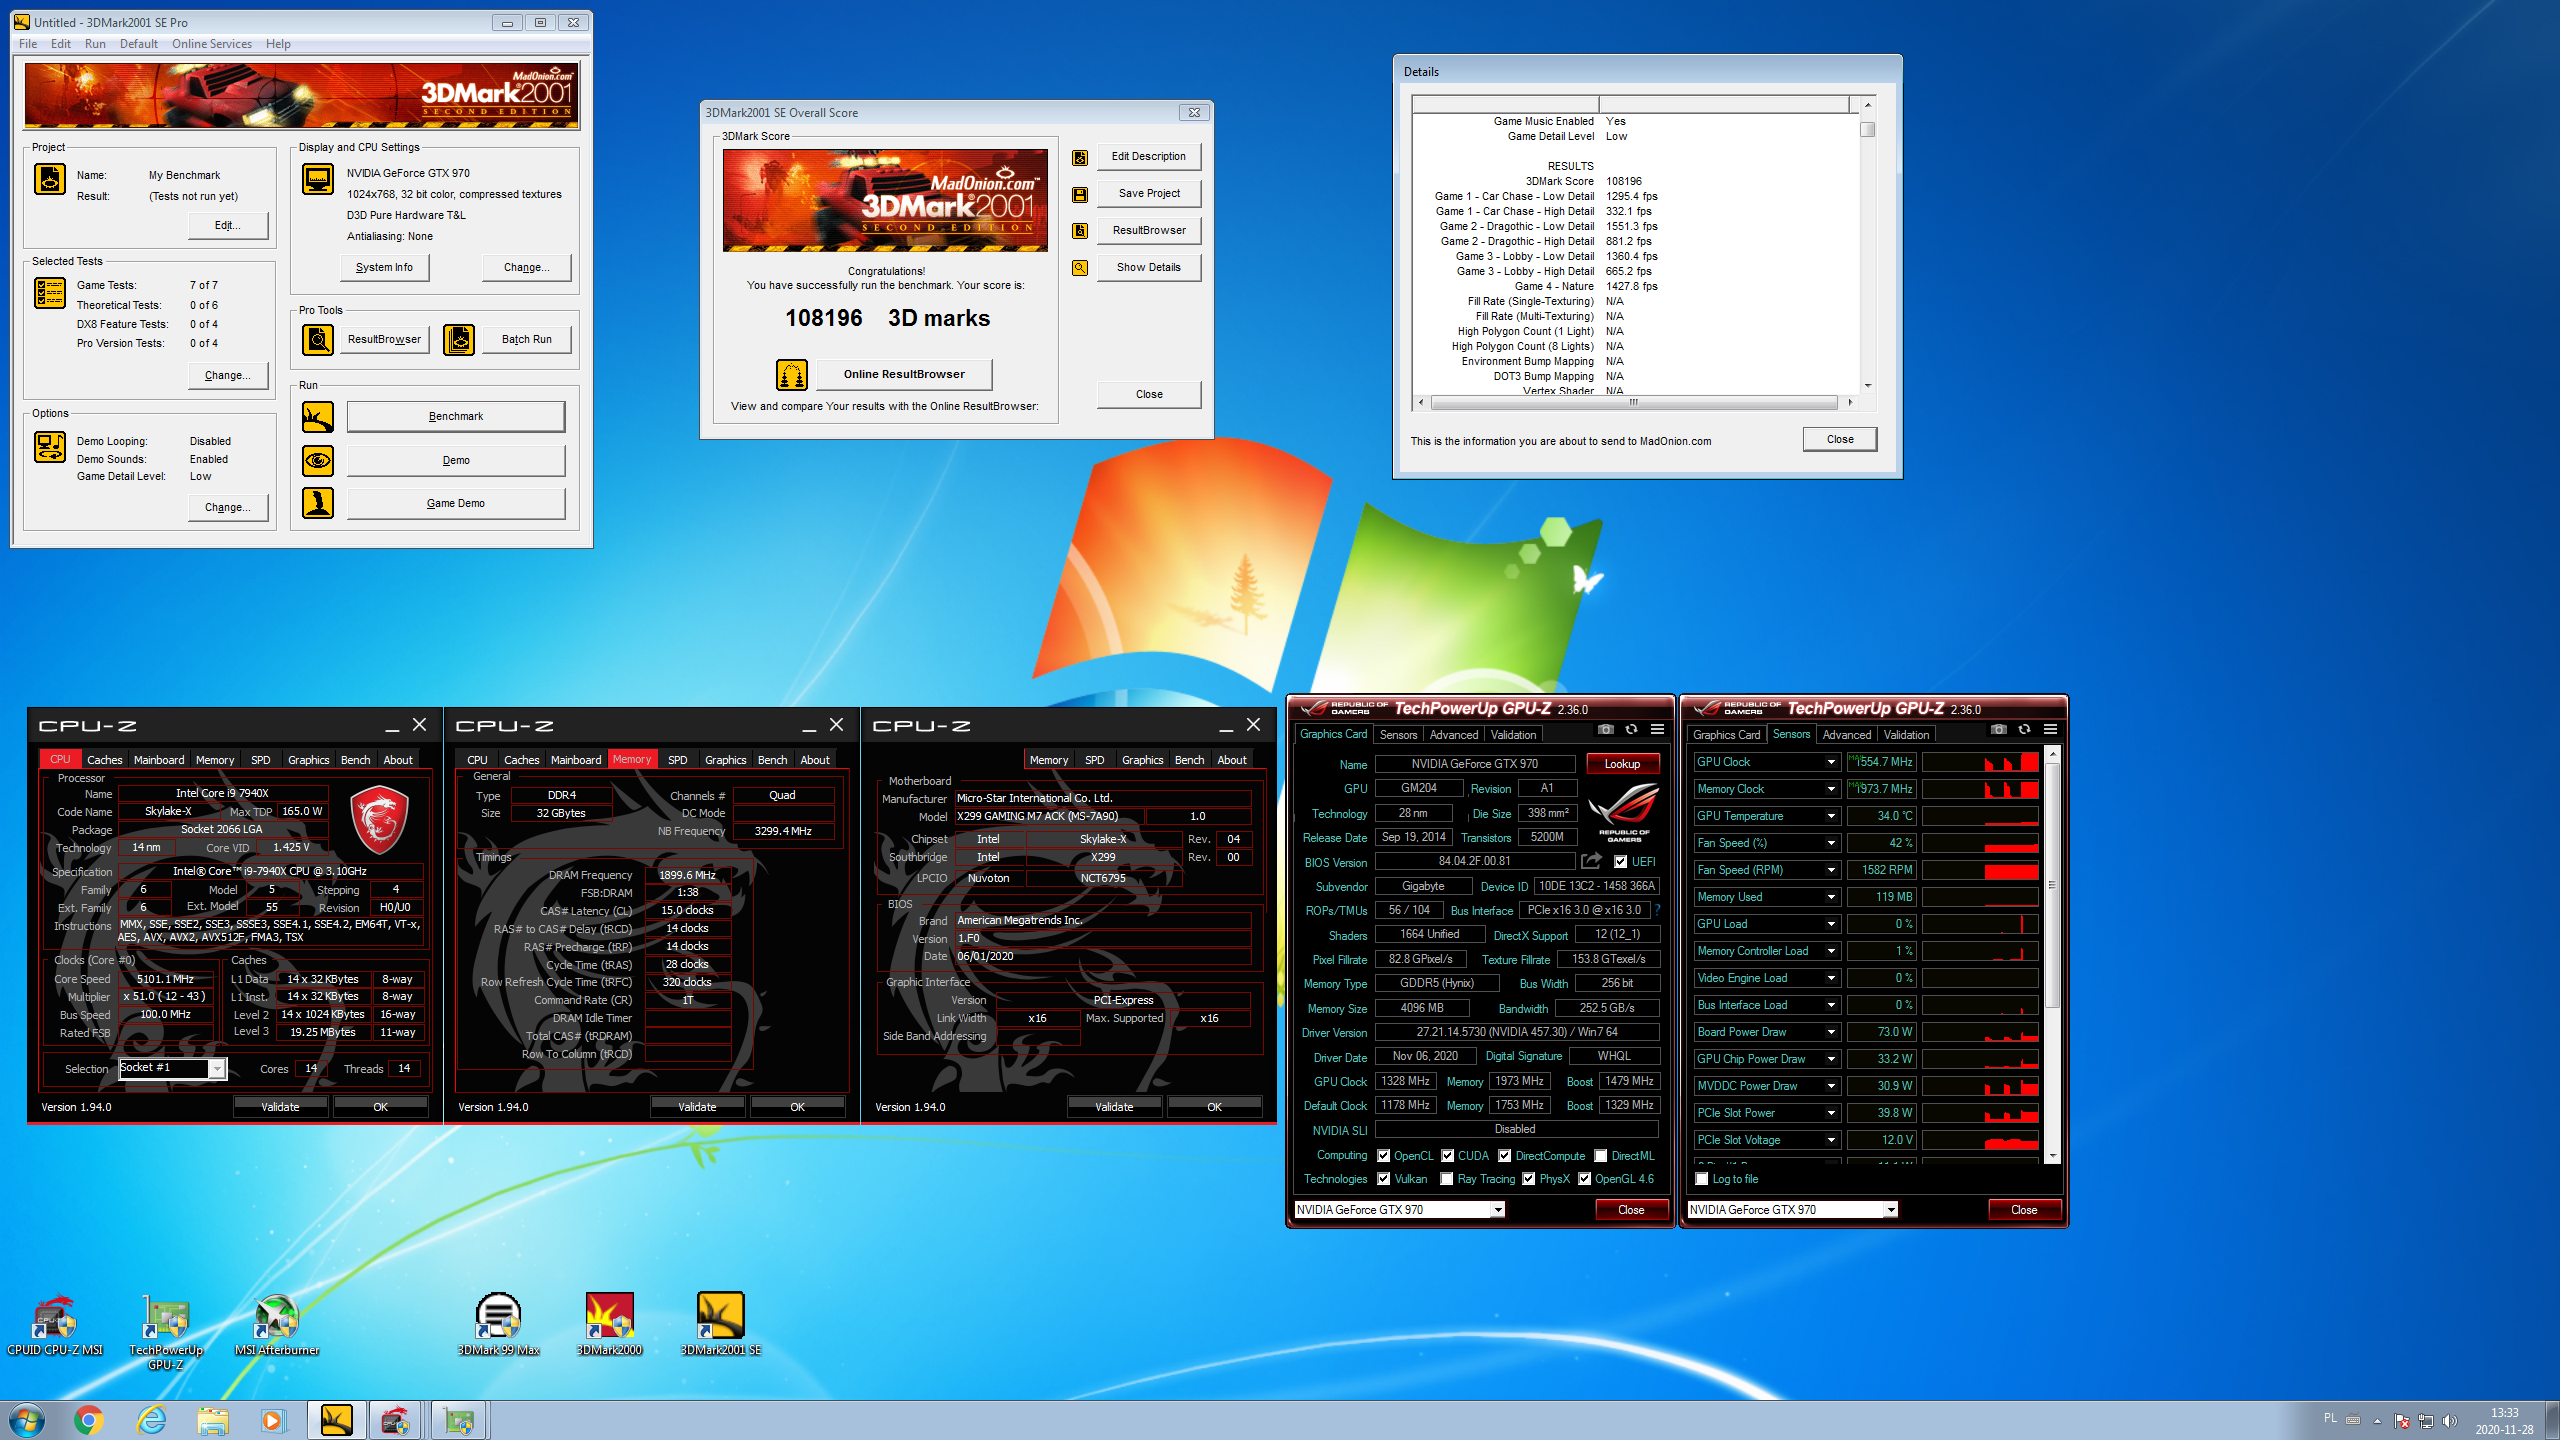Open GPU selector dropdown in left GPU-Z window
Image resolution: width=2560 pixels, height=1440 pixels.
(x=1498, y=1210)
